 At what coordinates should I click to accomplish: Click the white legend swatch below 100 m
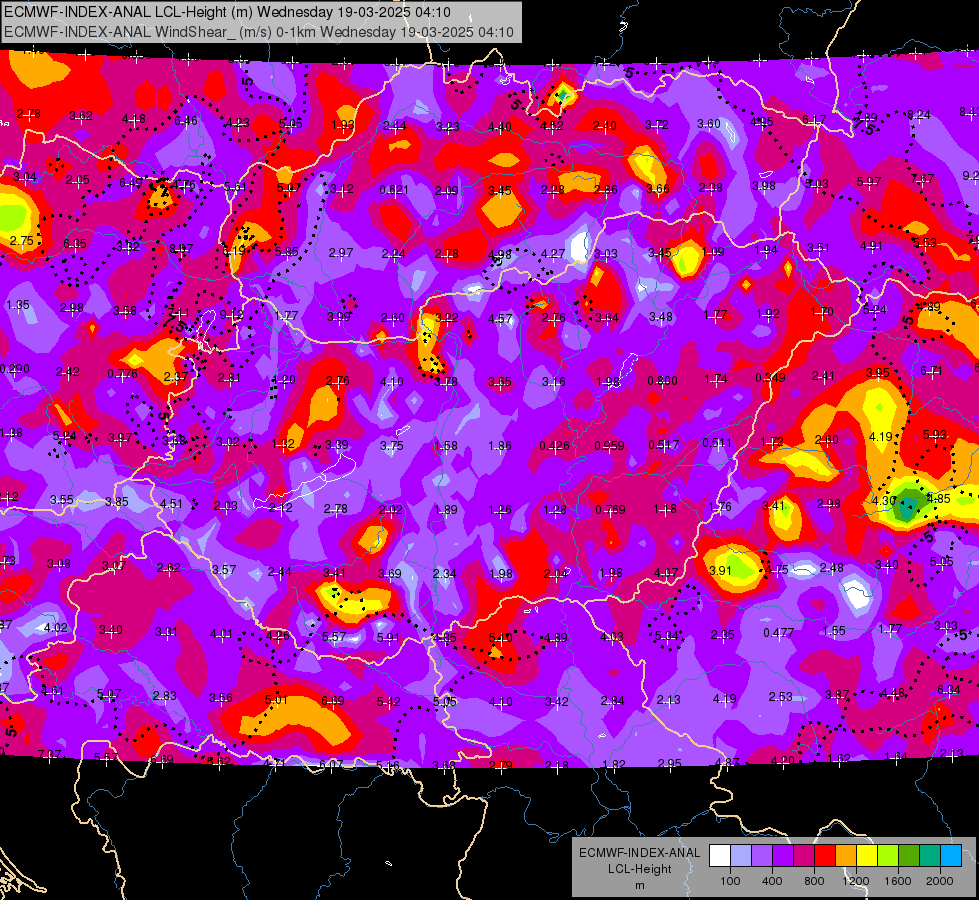pos(720,856)
